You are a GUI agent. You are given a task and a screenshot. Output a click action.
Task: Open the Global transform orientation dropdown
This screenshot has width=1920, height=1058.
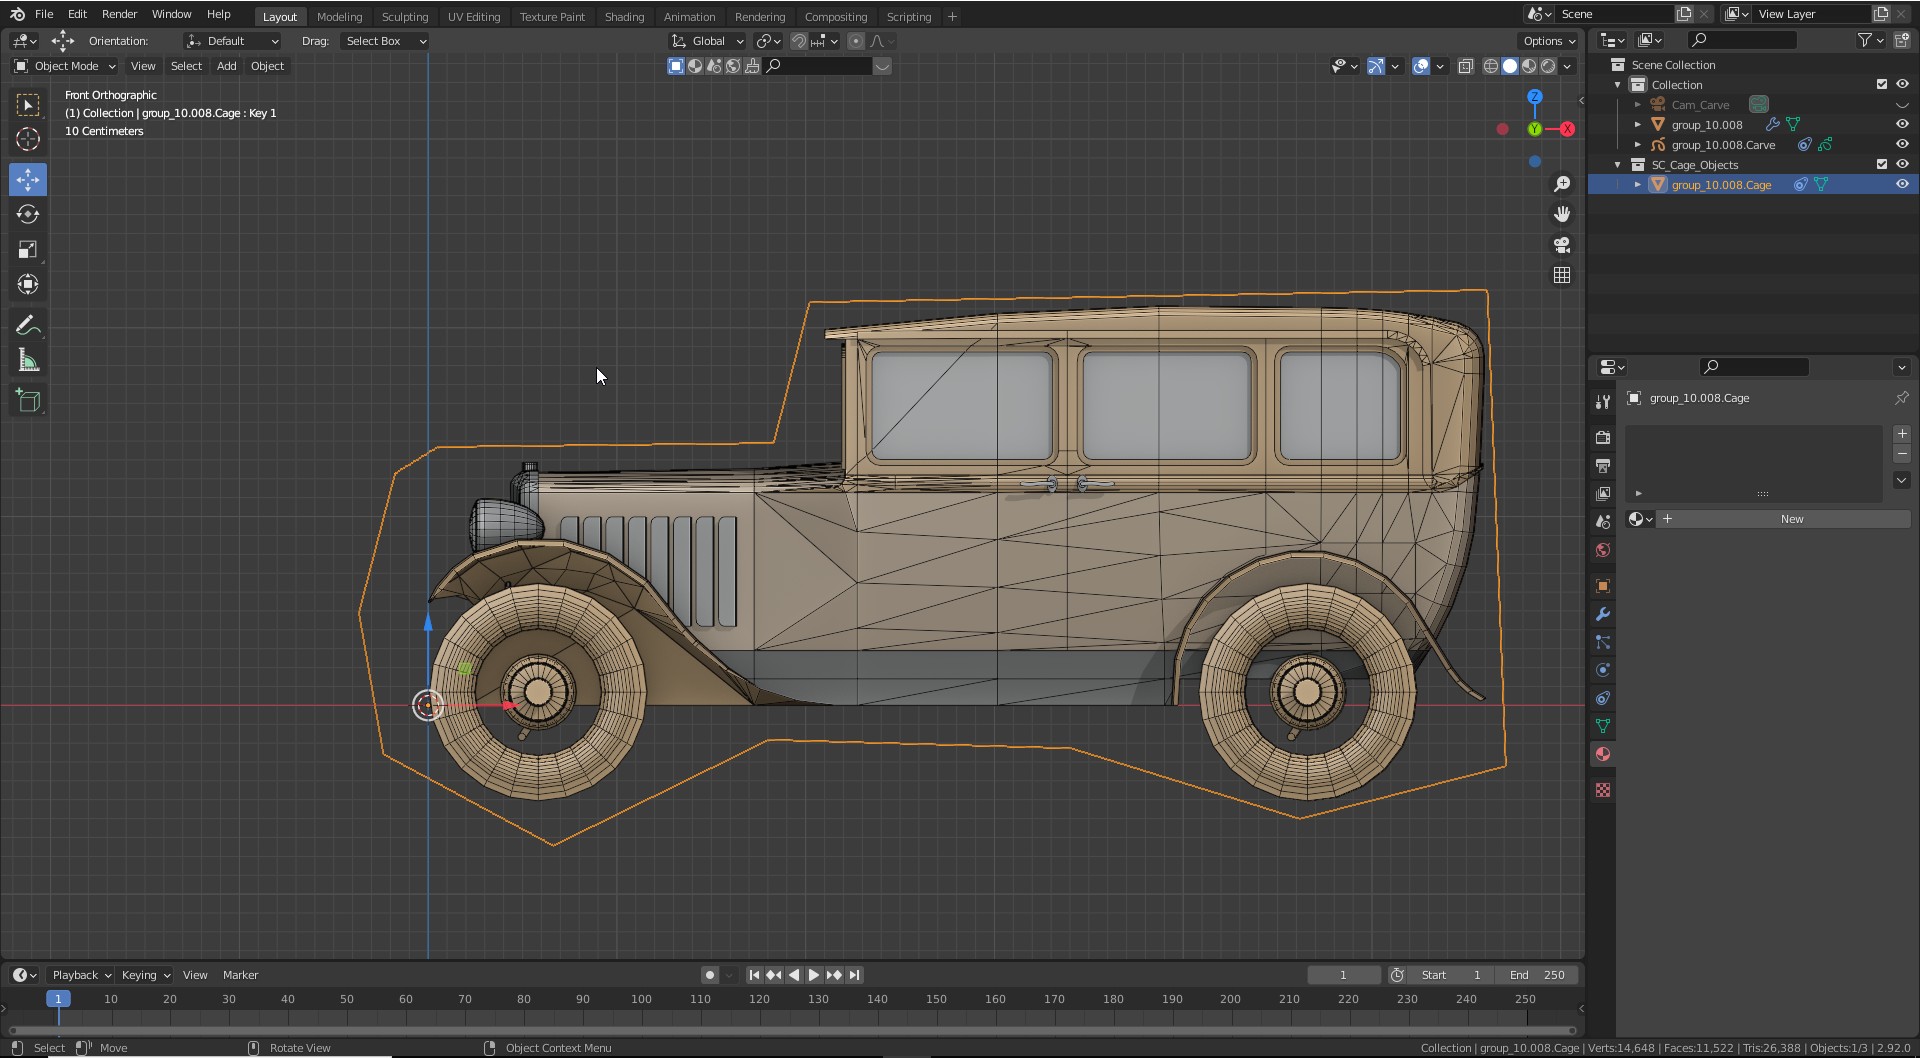coord(708,41)
